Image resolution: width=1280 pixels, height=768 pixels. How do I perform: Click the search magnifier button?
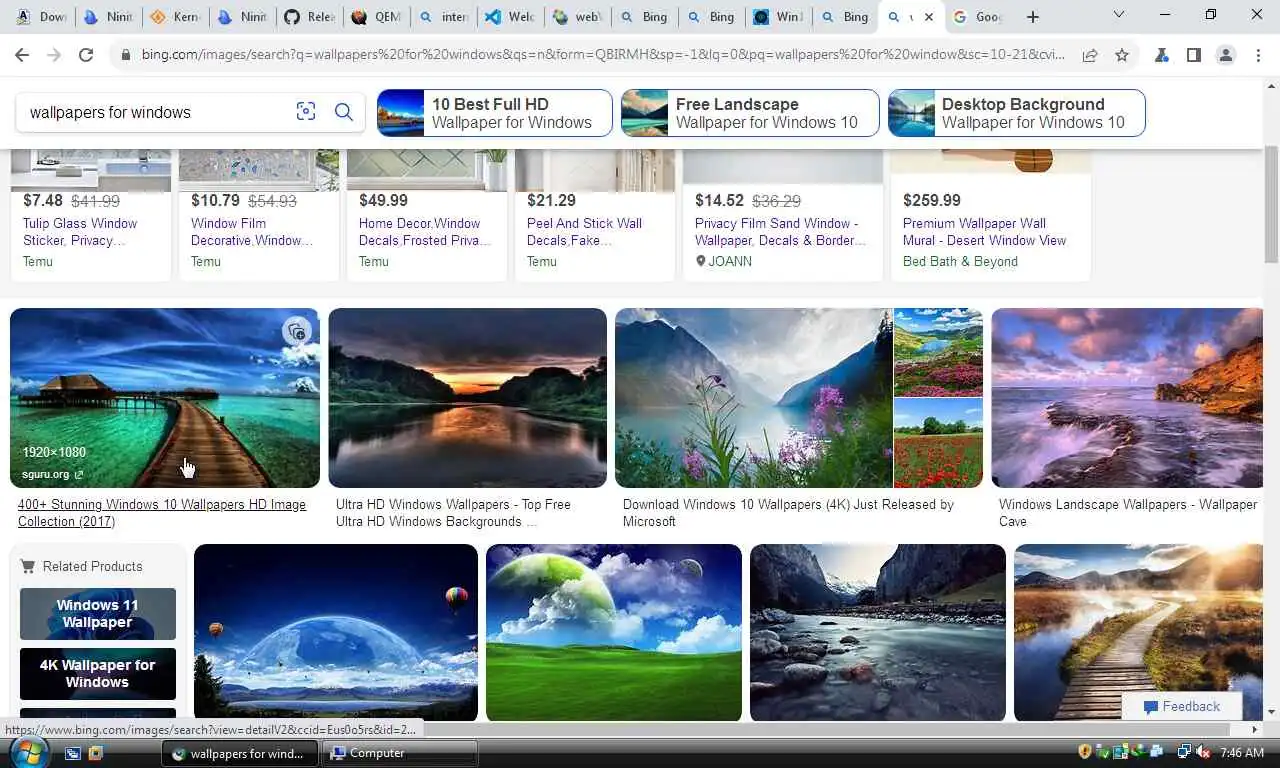[344, 112]
